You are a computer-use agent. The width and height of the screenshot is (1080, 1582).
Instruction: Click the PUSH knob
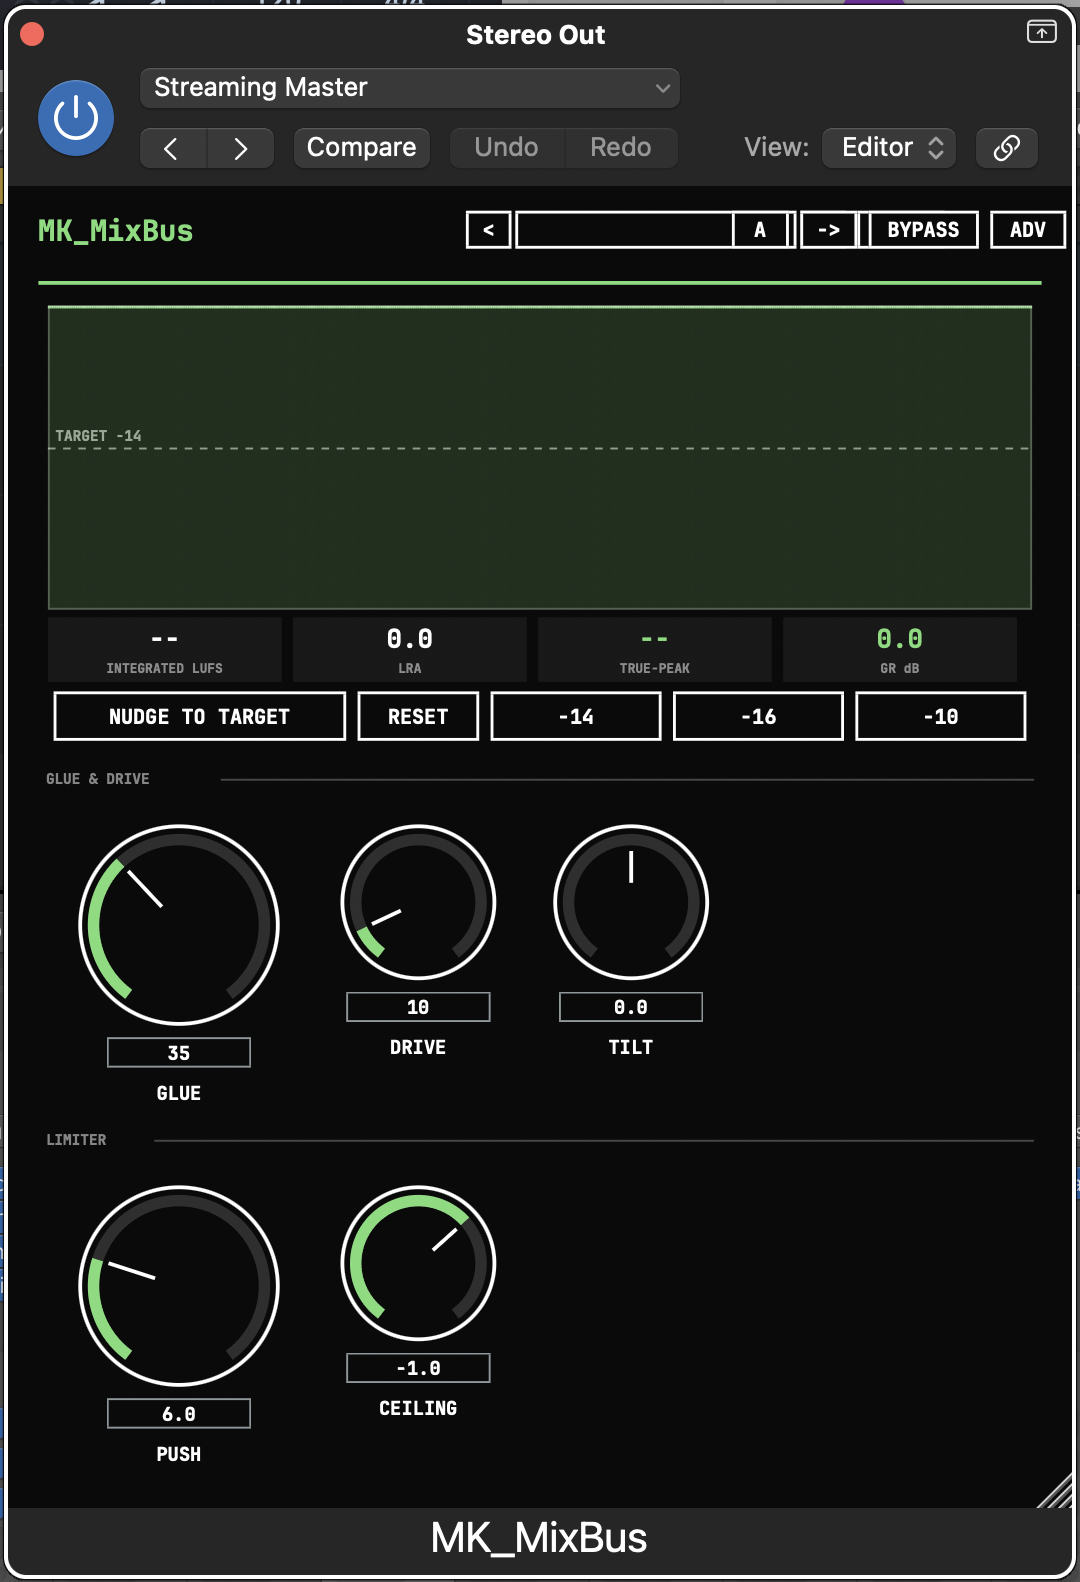[x=179, y=1286]
